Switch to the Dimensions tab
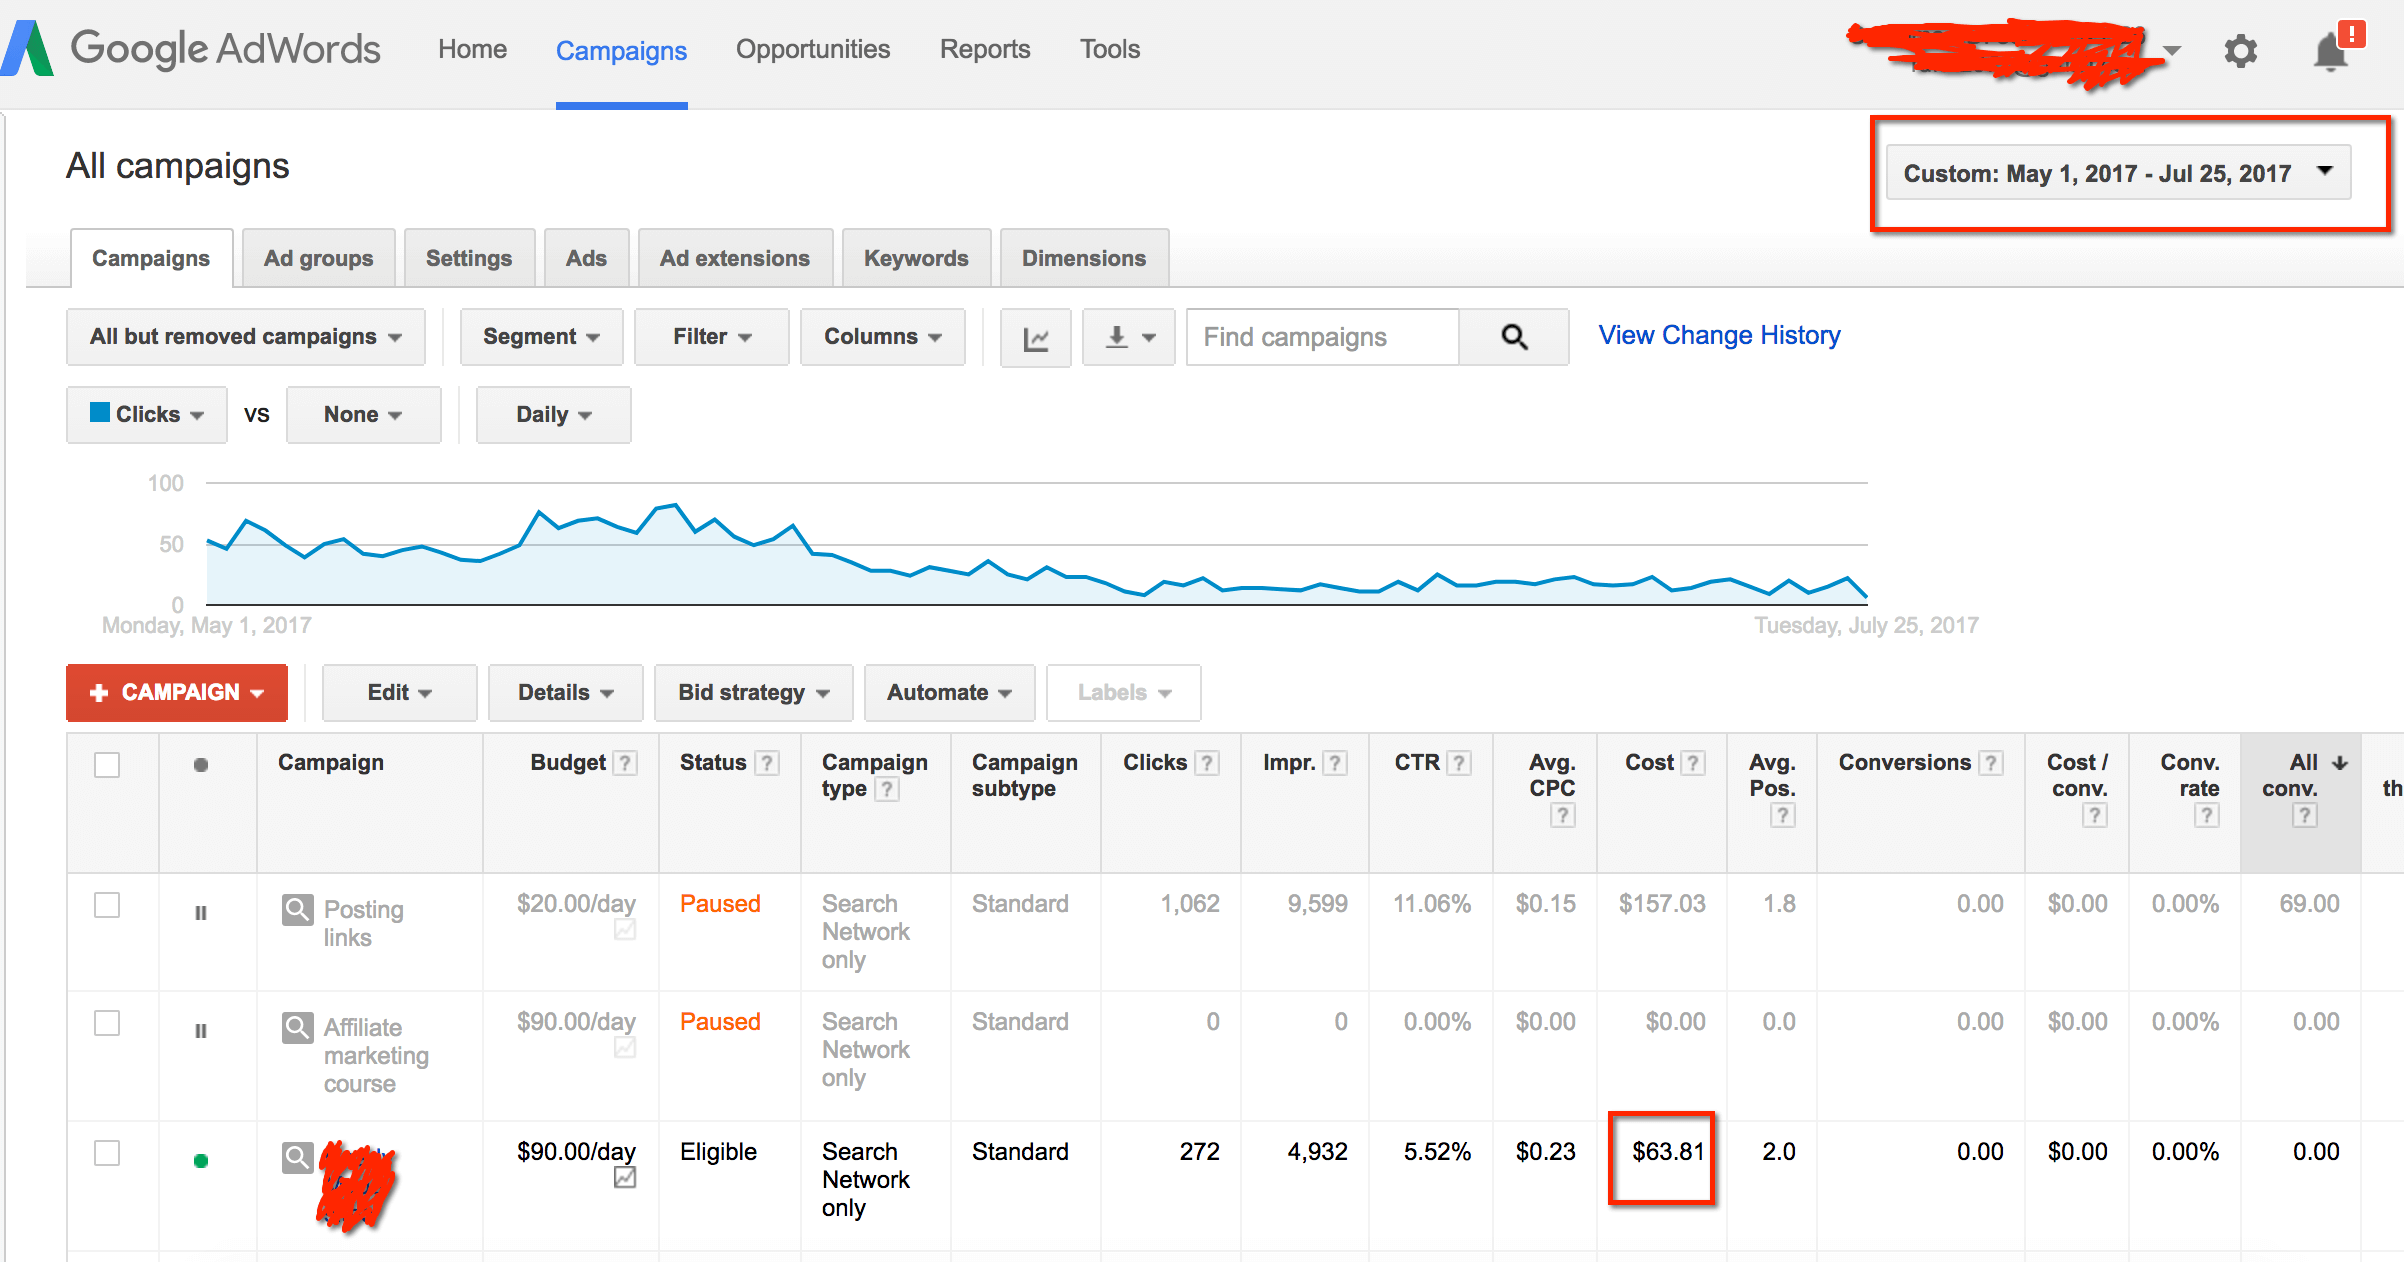The height and width of the screenshot is (1262, 2404). click(x=1084, y=259)
